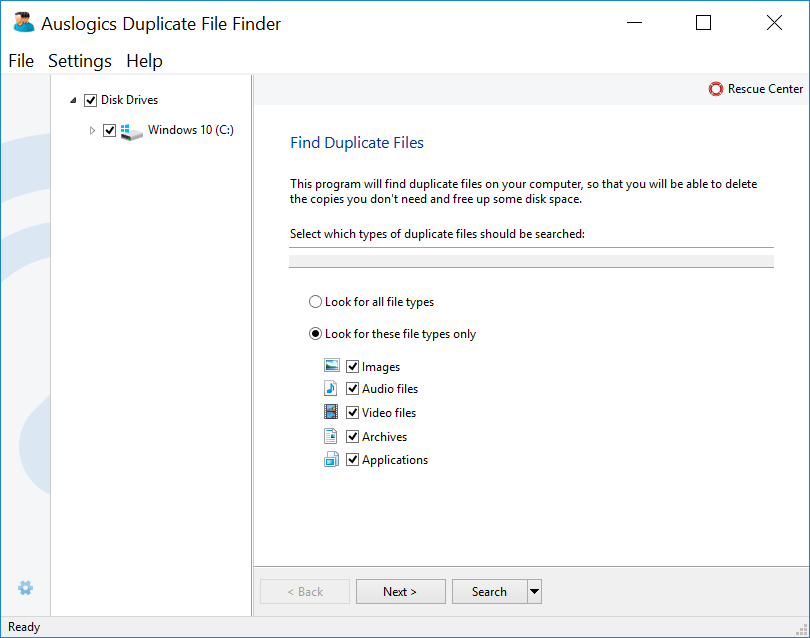Image resolution: width=810 pixels, height=638 pixels.
Task: Select the Windows 10 (C:) label
Action: pos(191,130)
